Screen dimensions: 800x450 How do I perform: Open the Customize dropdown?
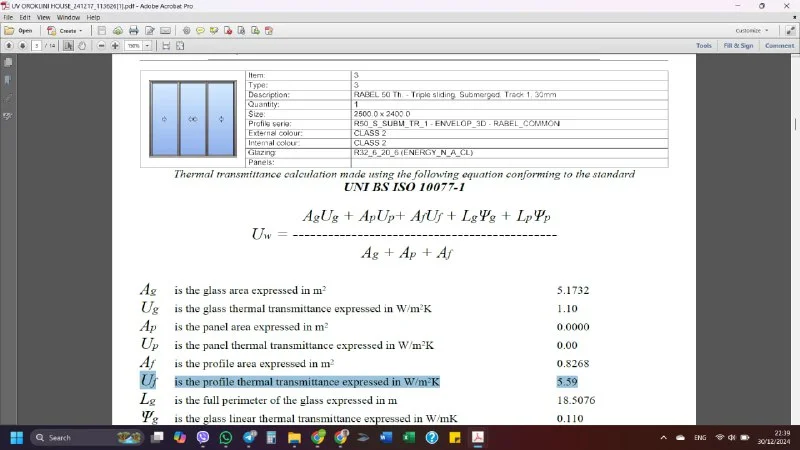pos(751,31)
